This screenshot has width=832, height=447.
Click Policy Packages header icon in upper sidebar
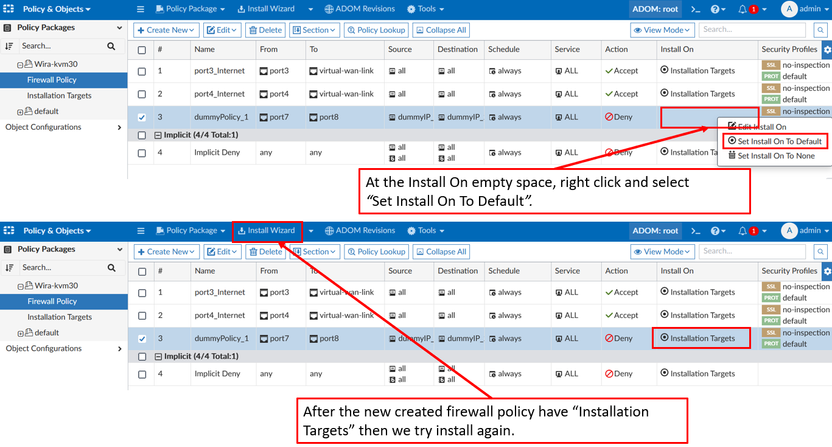7,28
